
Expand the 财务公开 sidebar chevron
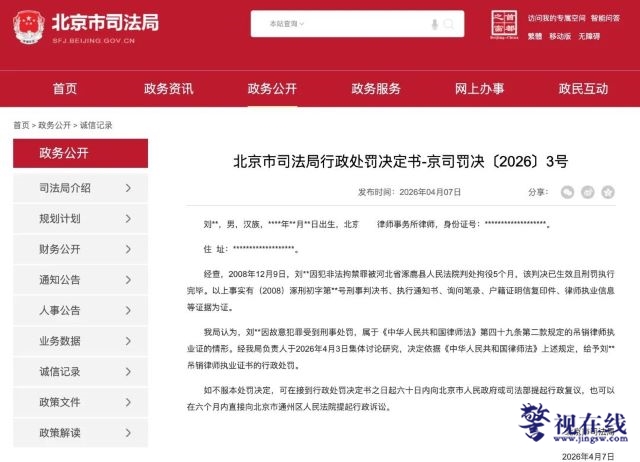pyautogui.click(x=128, y=249)
